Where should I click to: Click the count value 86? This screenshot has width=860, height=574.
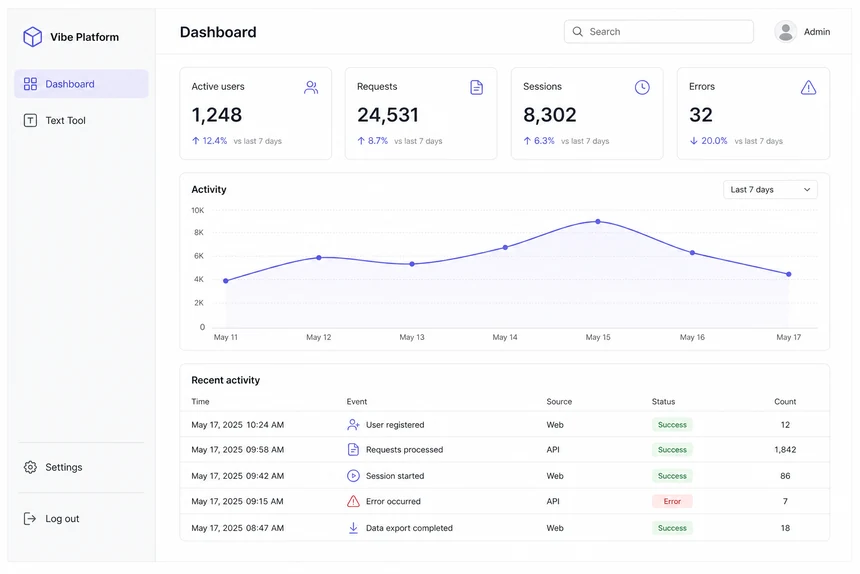785,476
